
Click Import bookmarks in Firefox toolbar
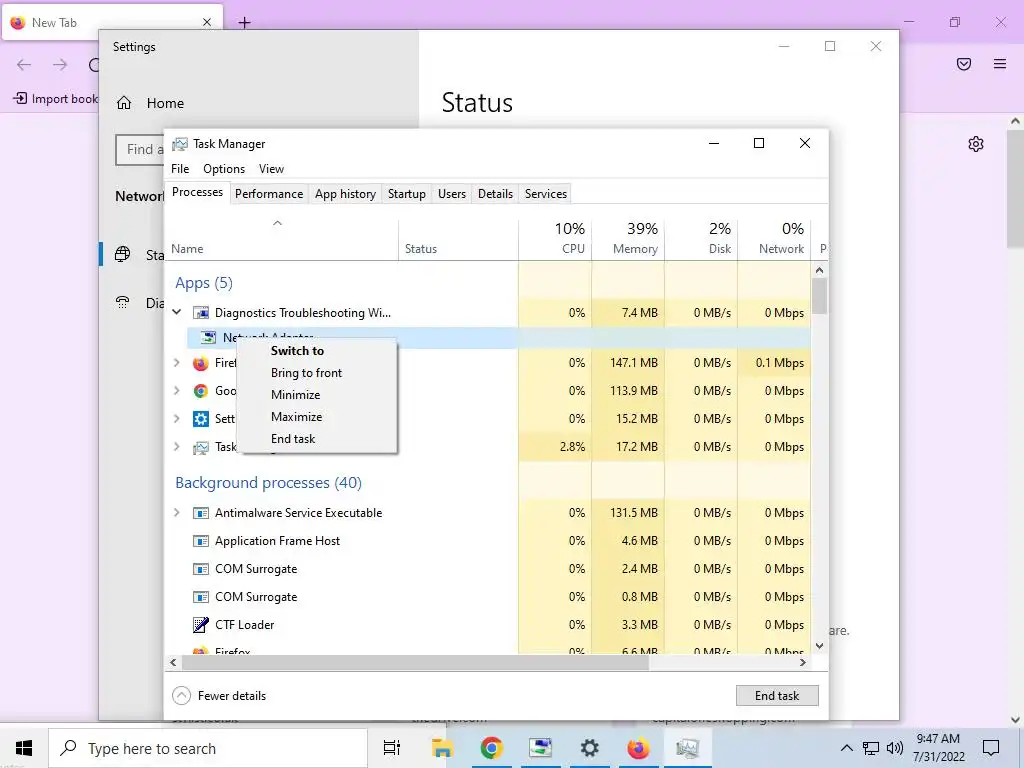point(55,99)
